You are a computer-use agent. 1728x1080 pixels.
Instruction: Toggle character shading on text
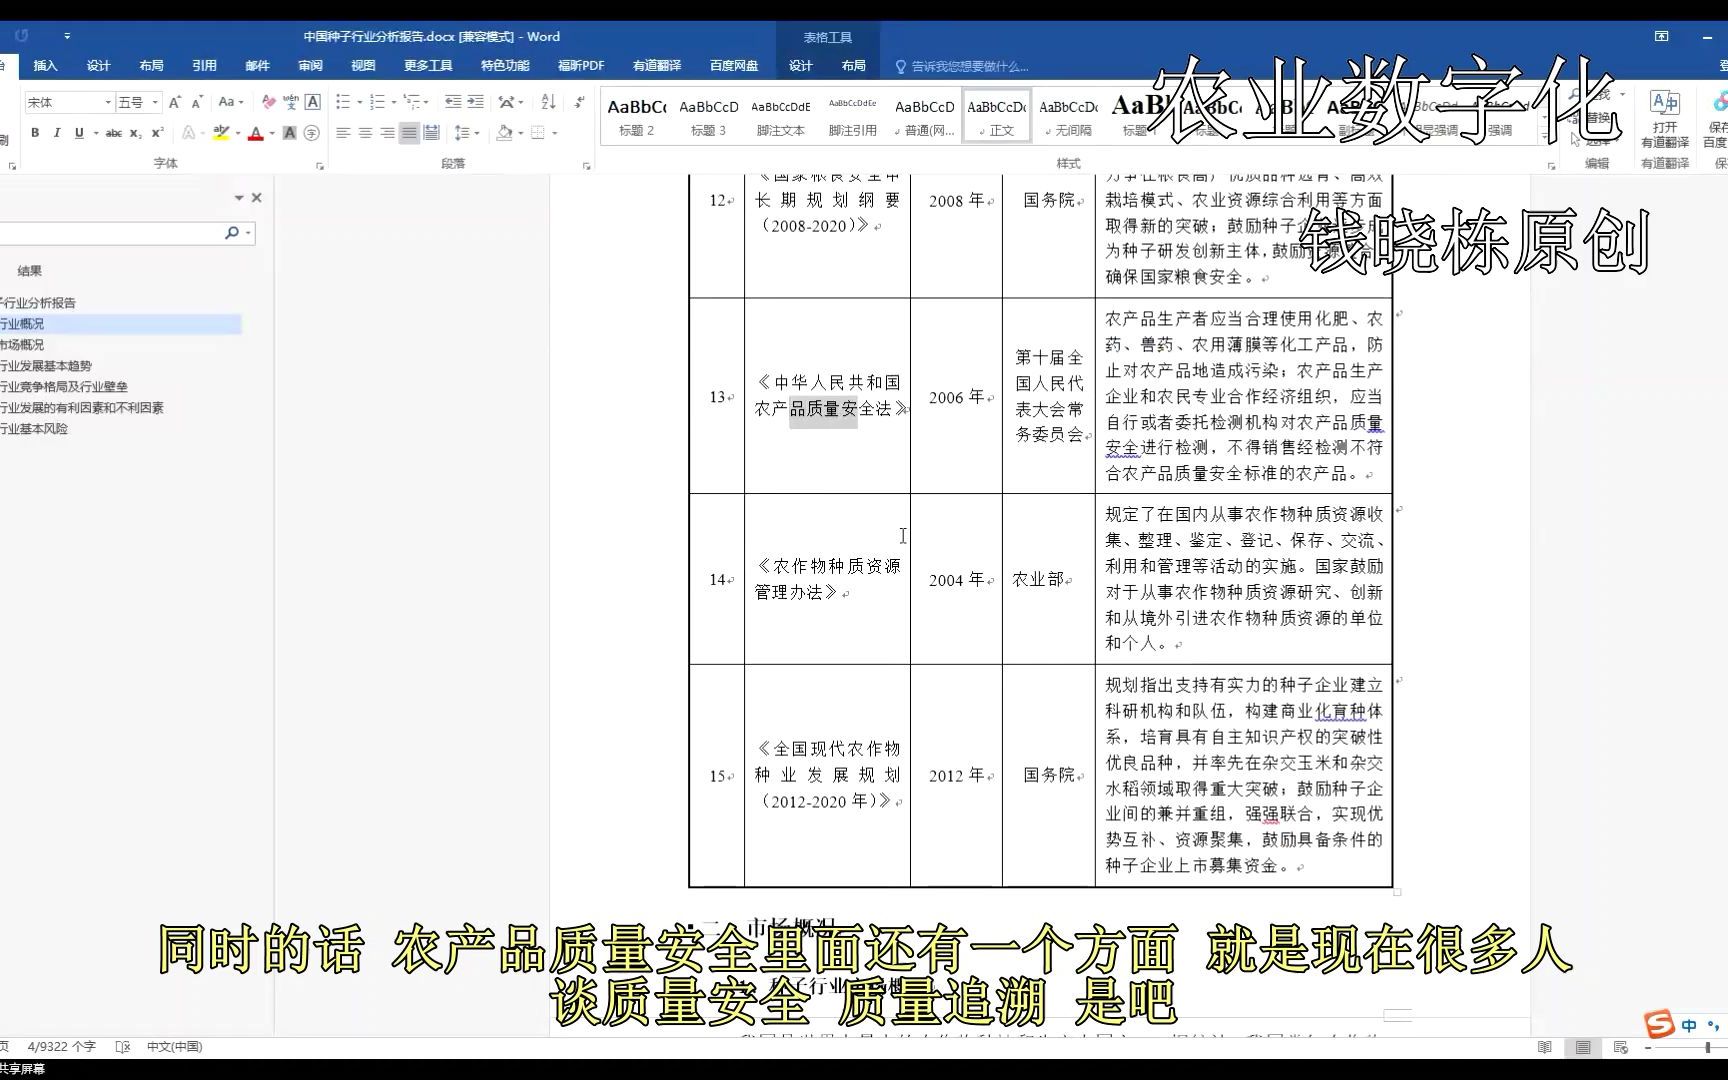point(290,133)
